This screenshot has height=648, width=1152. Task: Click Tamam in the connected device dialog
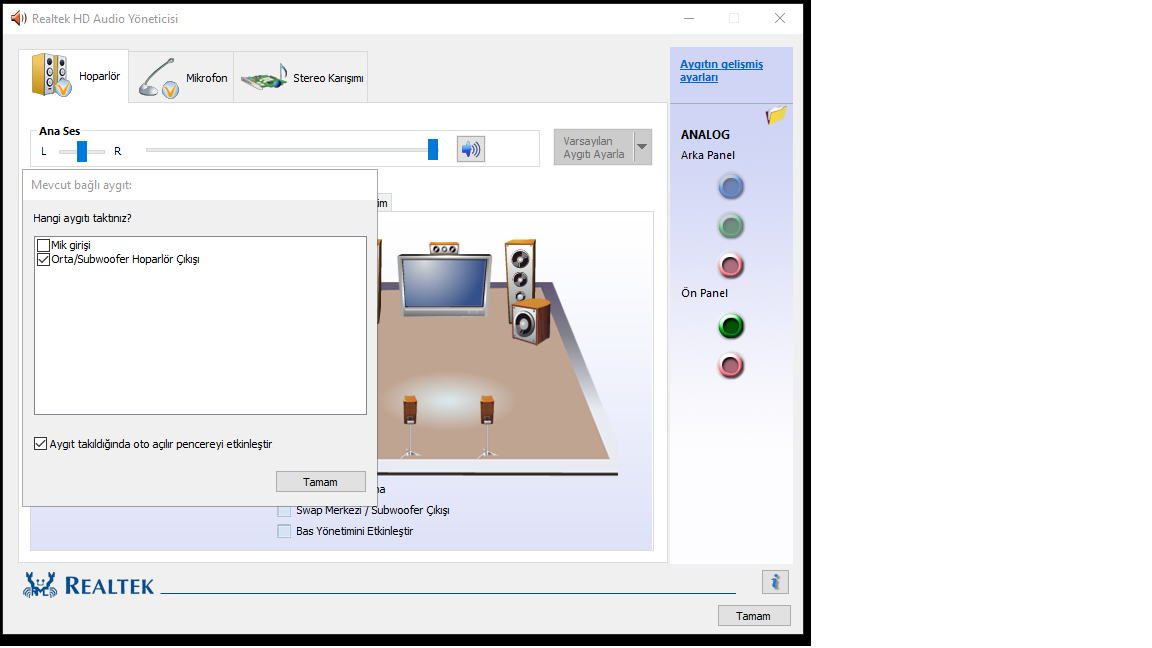tap(320, 482)
